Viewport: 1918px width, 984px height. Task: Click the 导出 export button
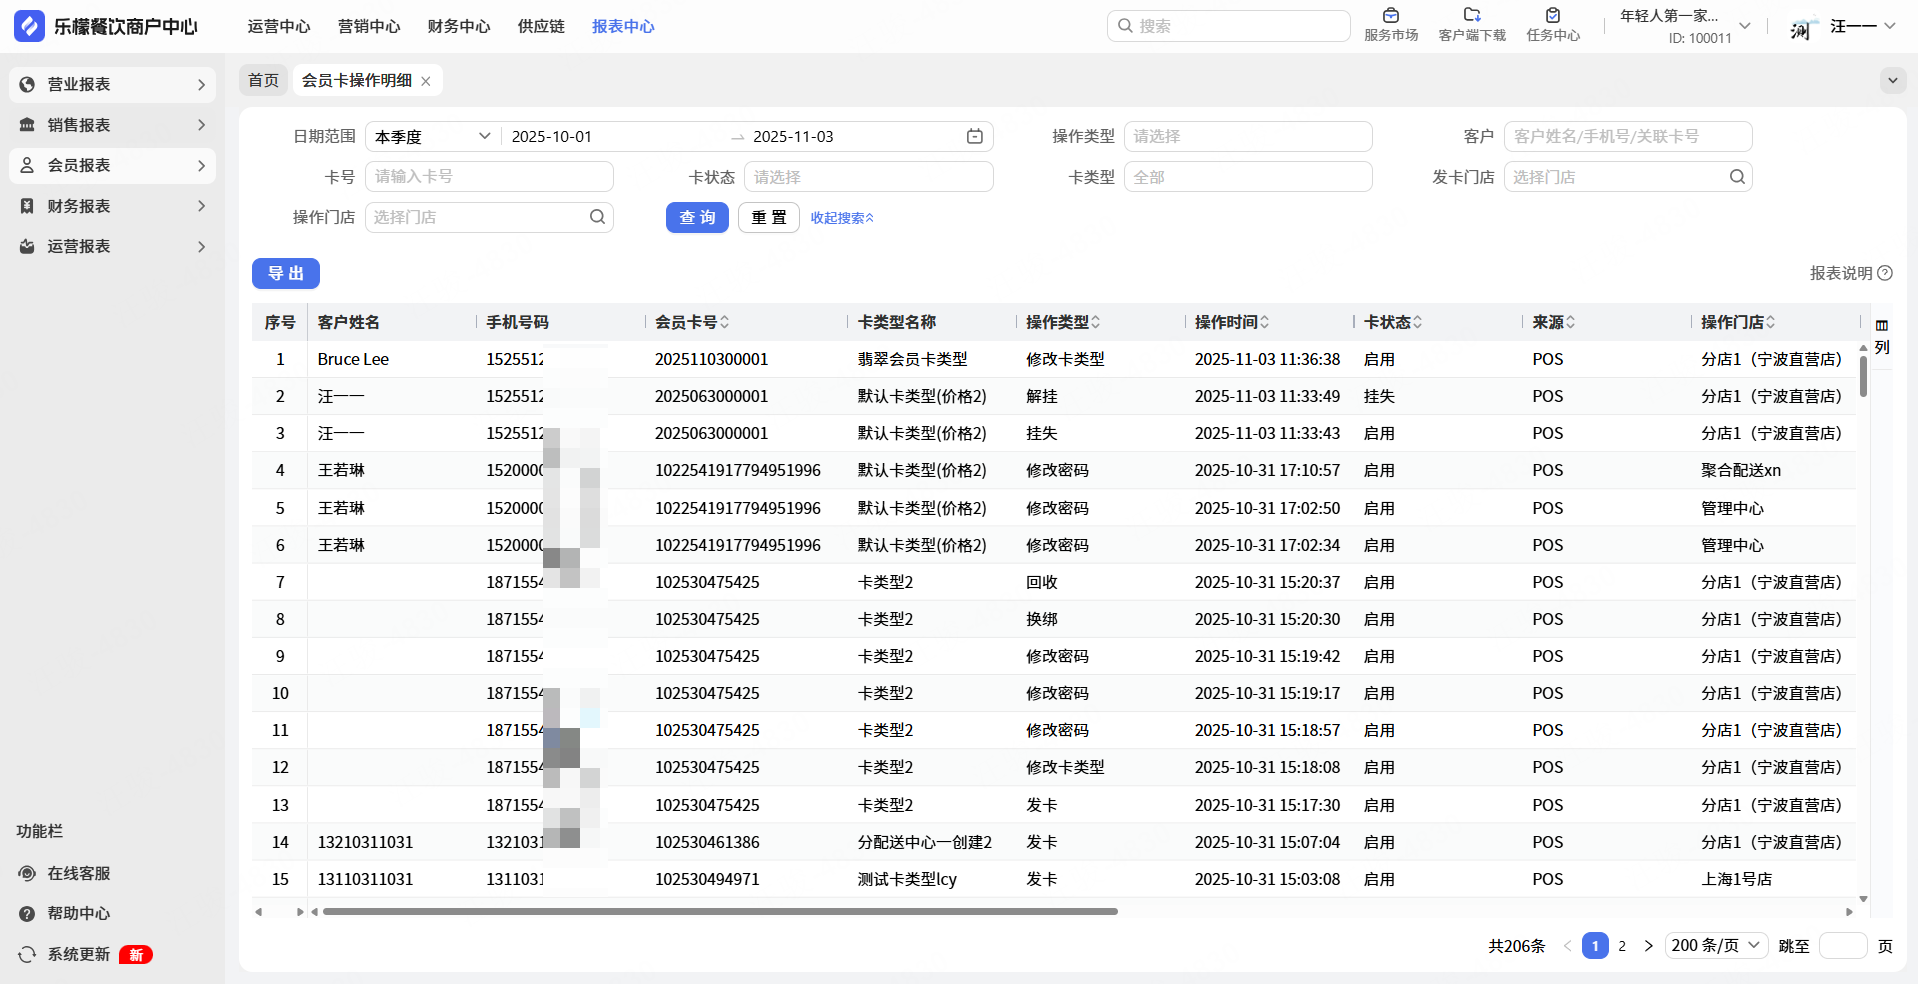click(286, 274)
